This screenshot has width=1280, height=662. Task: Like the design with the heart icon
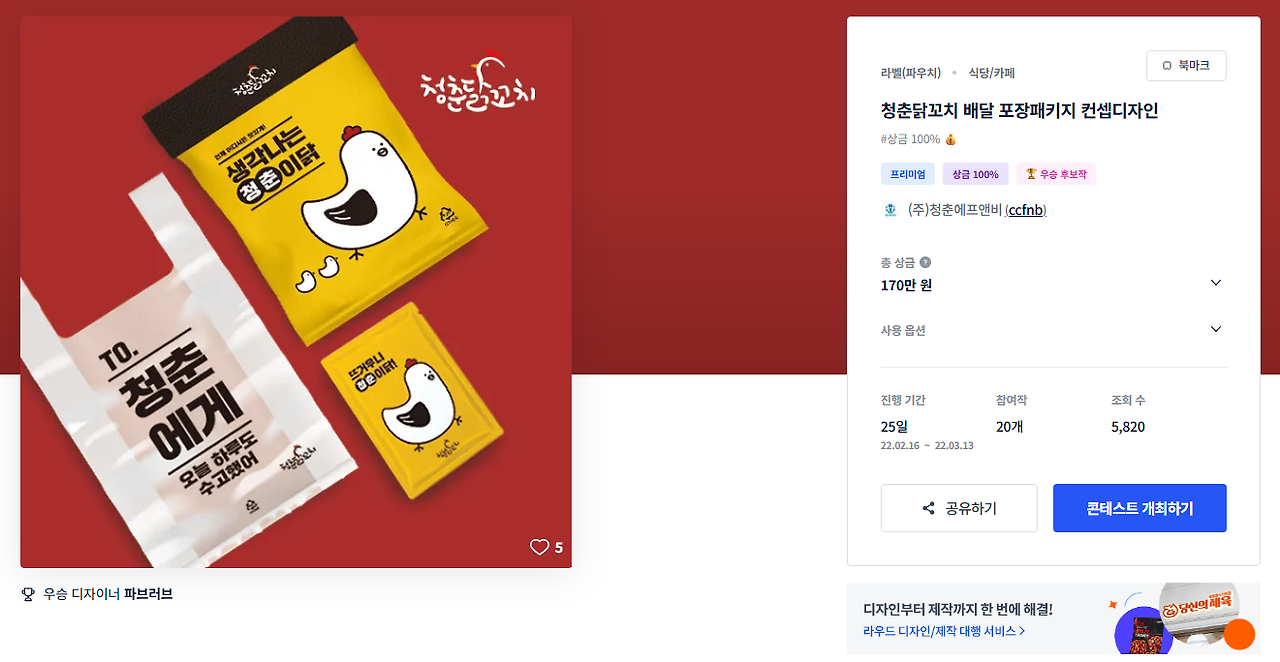click(539, 547)
